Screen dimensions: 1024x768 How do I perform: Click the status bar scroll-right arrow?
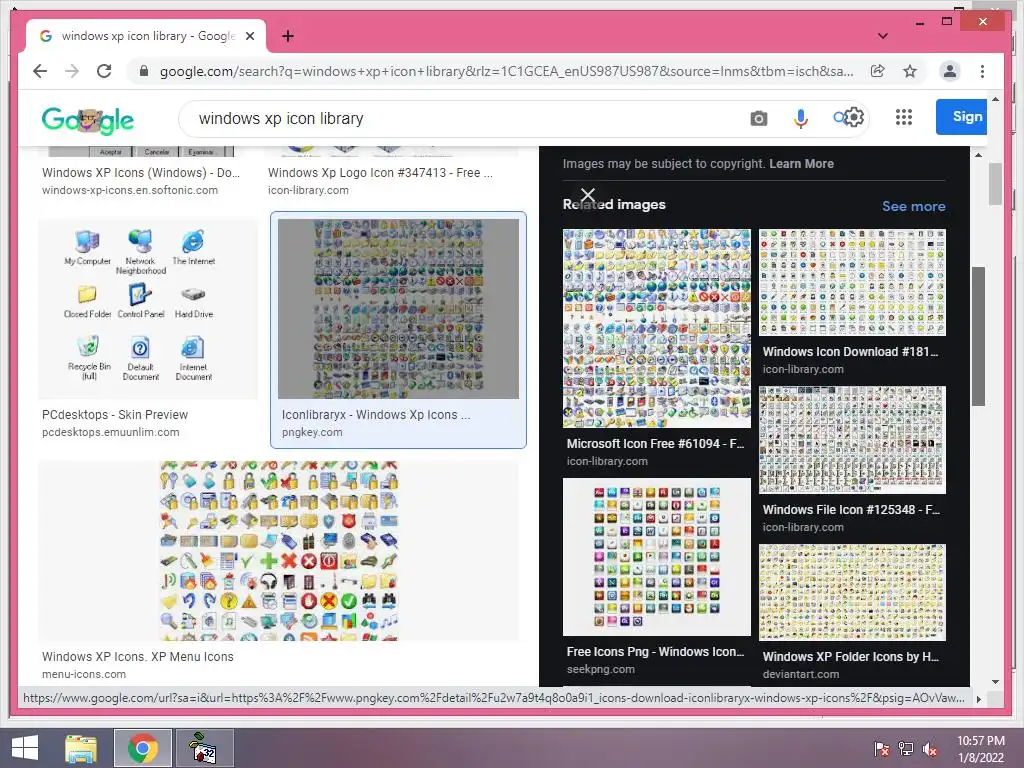[978, 699]
